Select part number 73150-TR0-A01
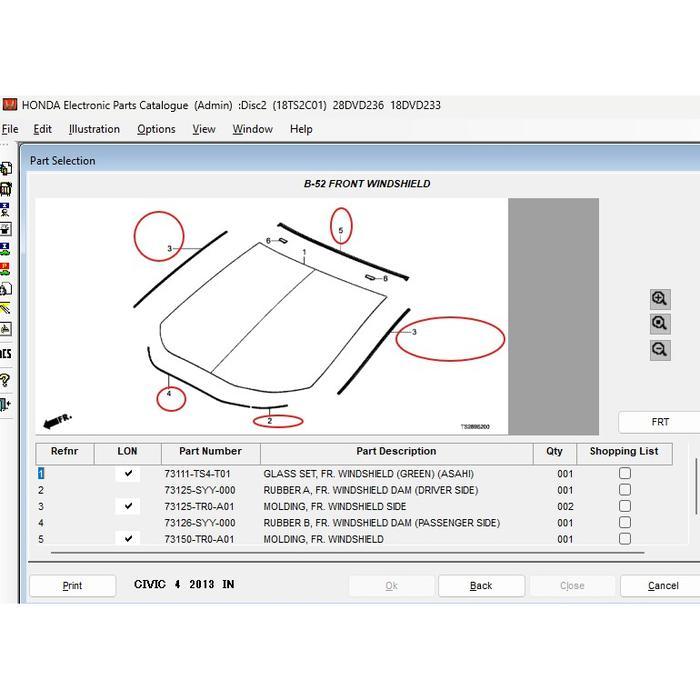 199,539
